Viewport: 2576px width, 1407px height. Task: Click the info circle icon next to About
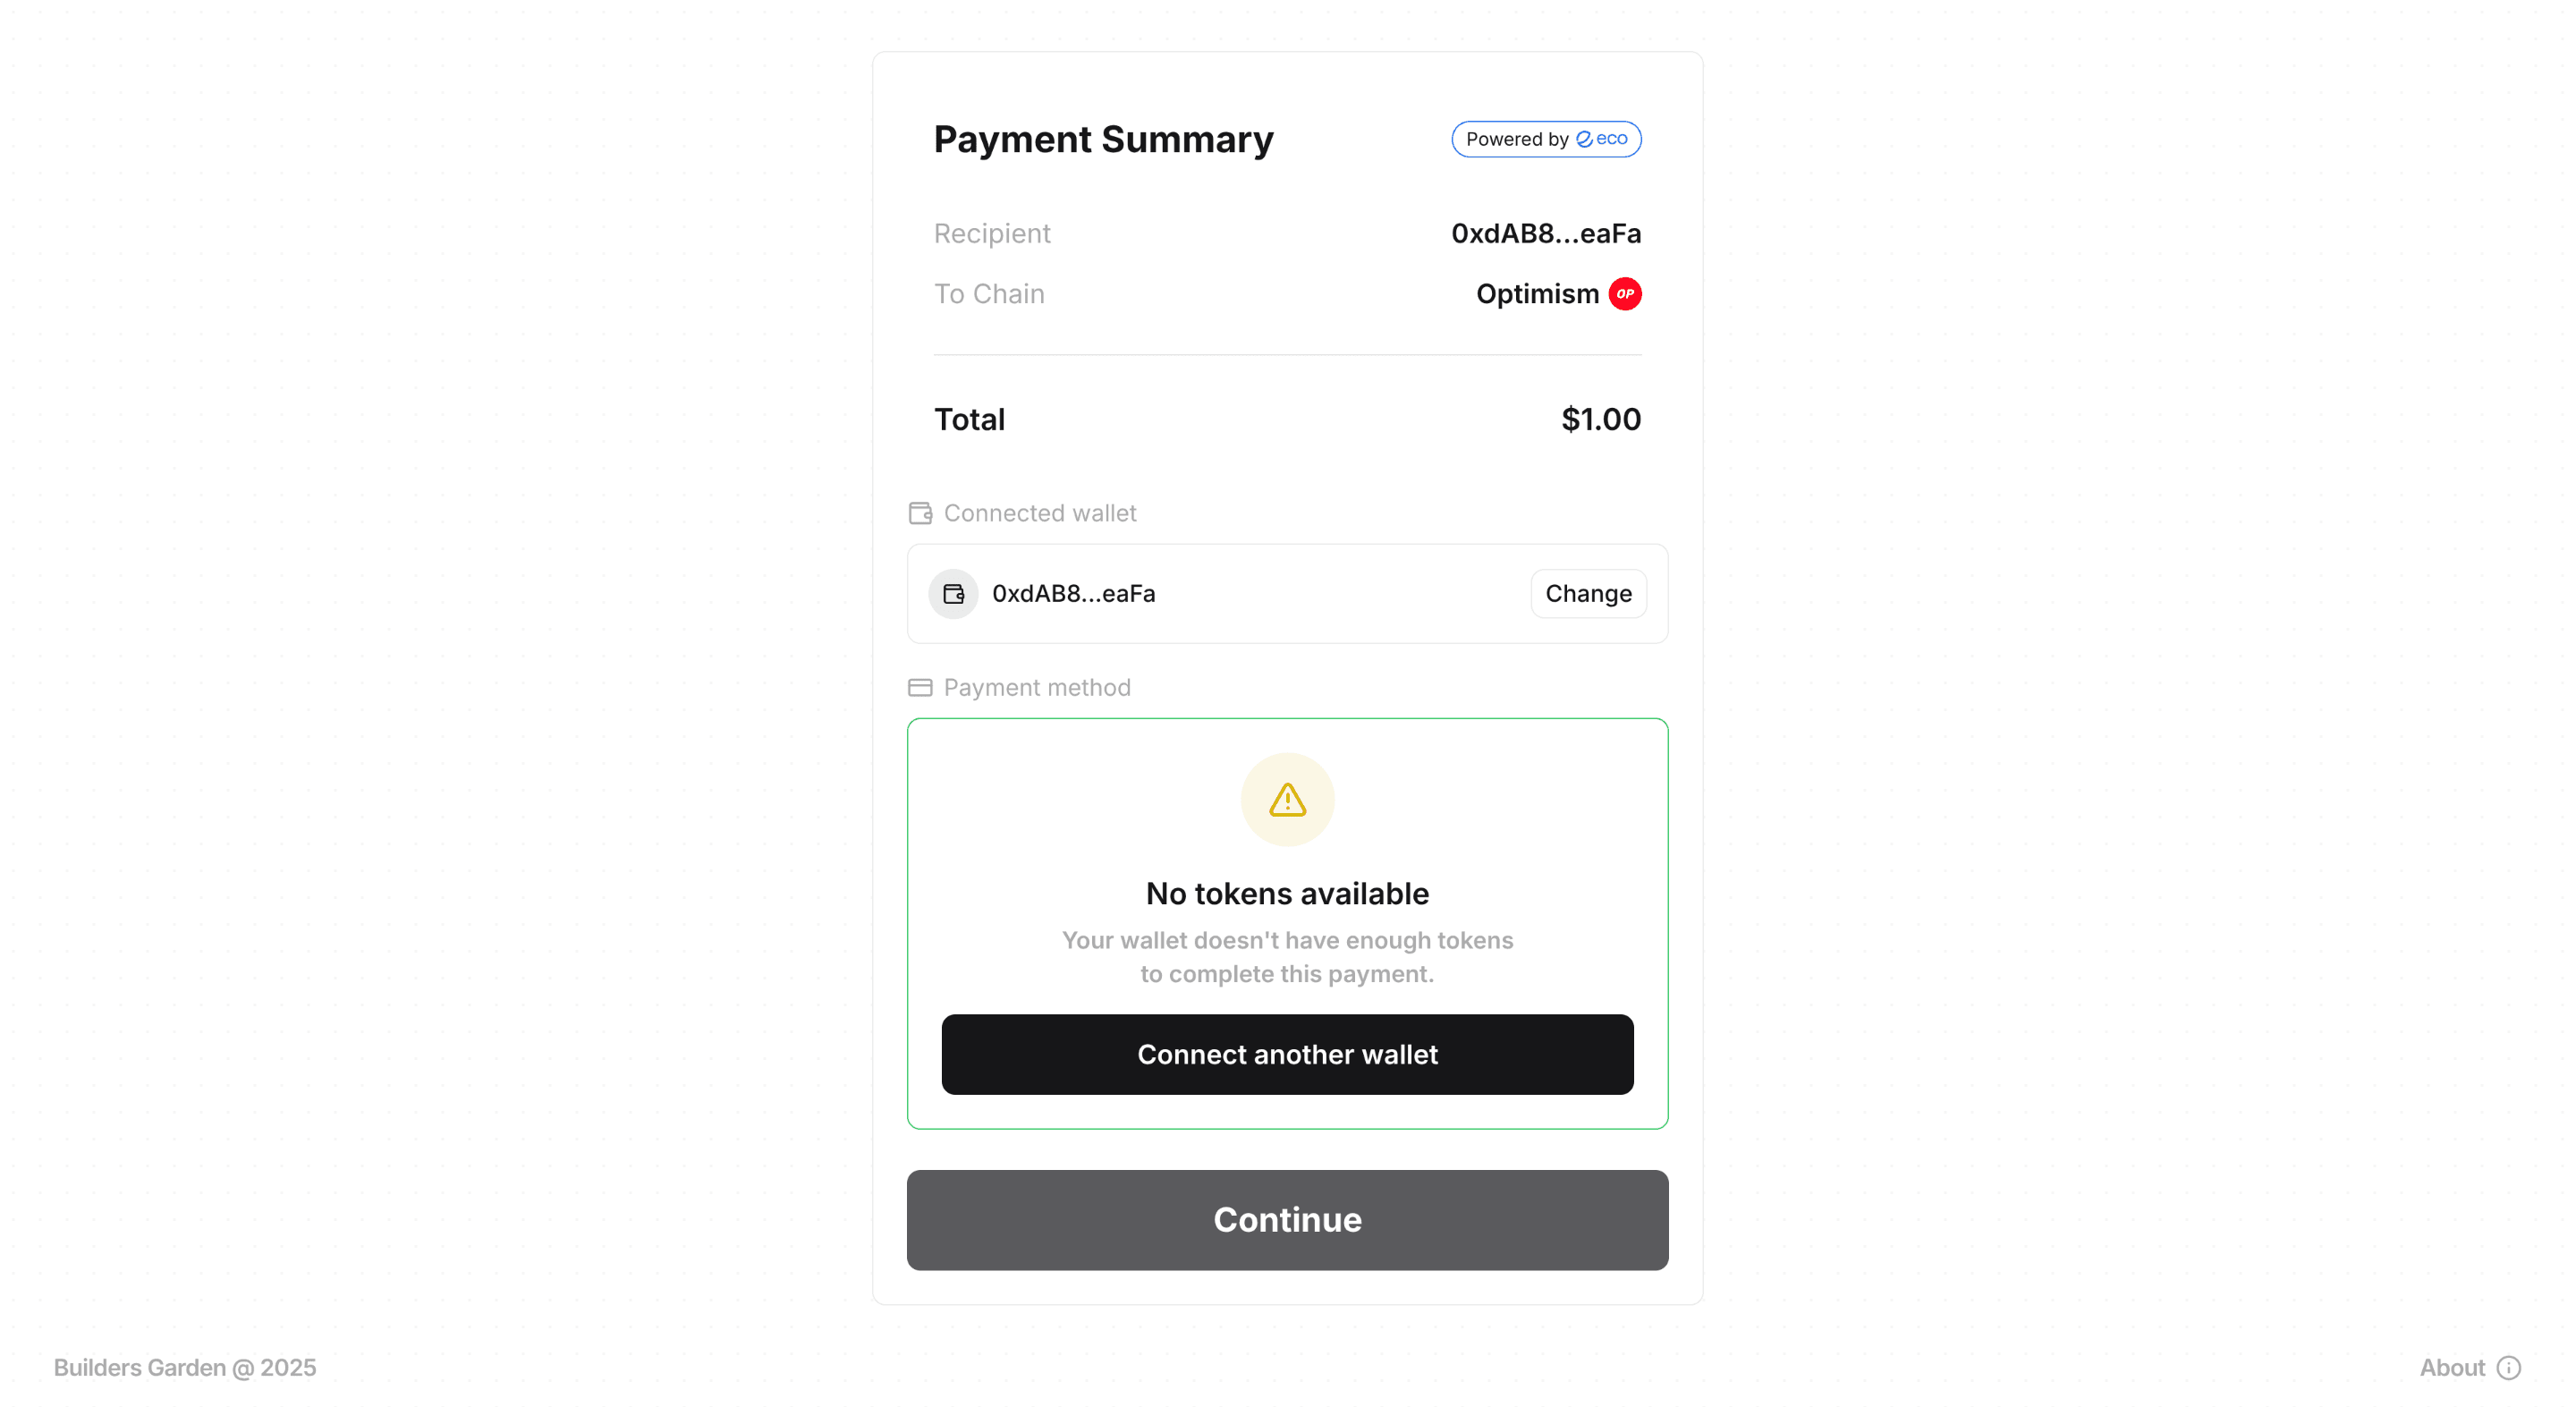tap(2510, 1367)
